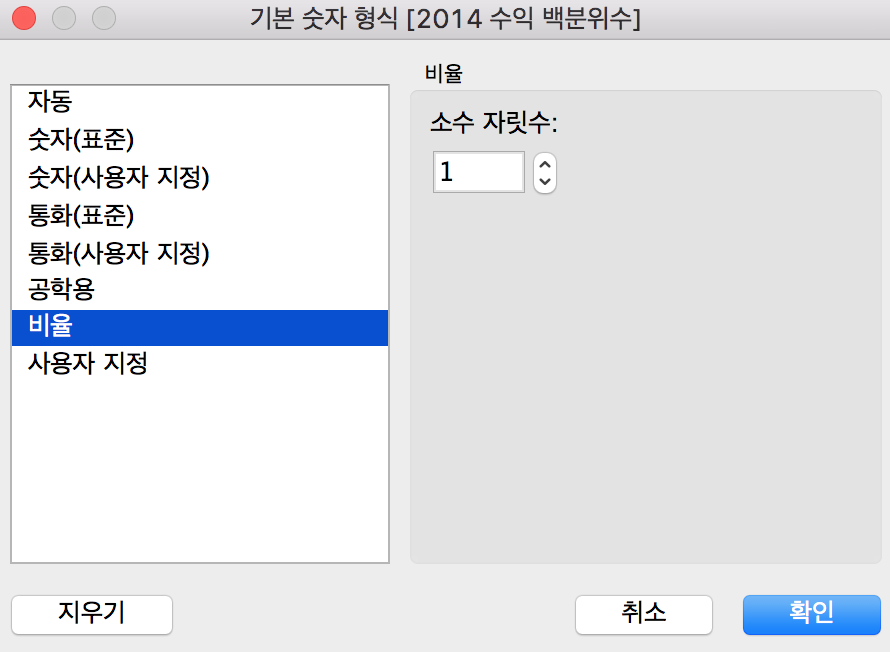Choose 통화(표준) currency format
Screen dimensions: 890x652
[200, 215]
